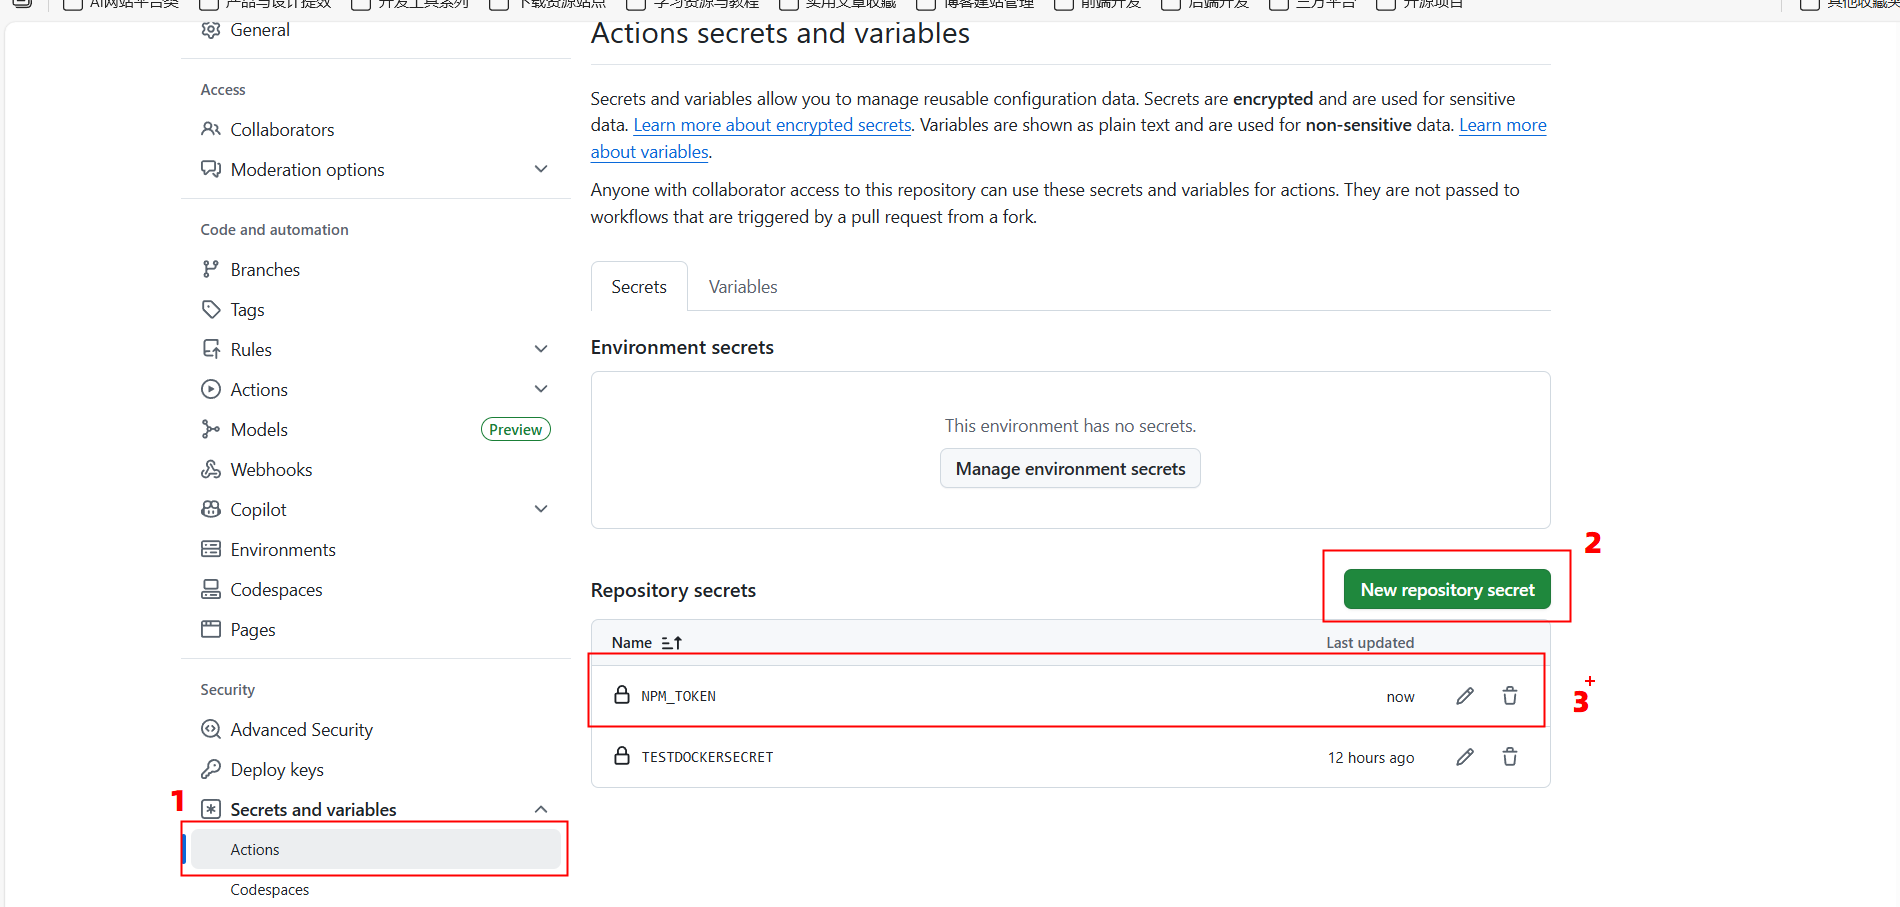Collapse Secrets and variables section
Screen dimensions: 1900x907
[541, 809]
